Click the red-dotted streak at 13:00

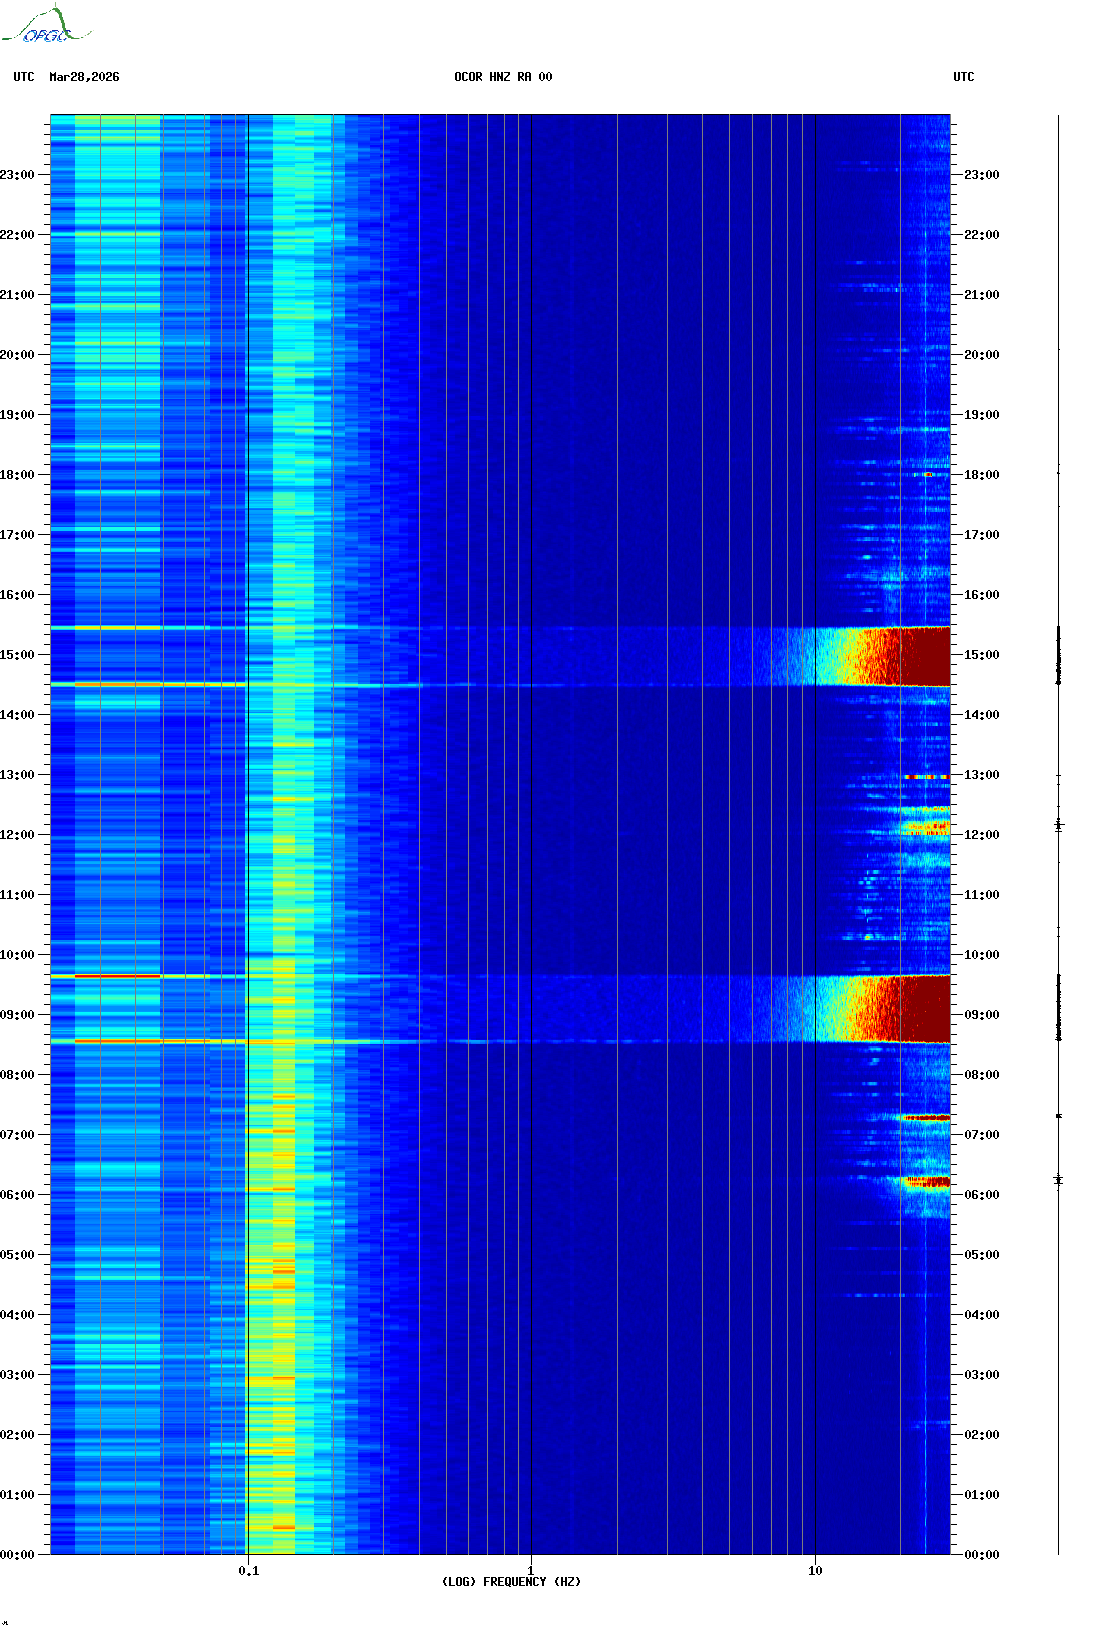(x=926, y=777)
